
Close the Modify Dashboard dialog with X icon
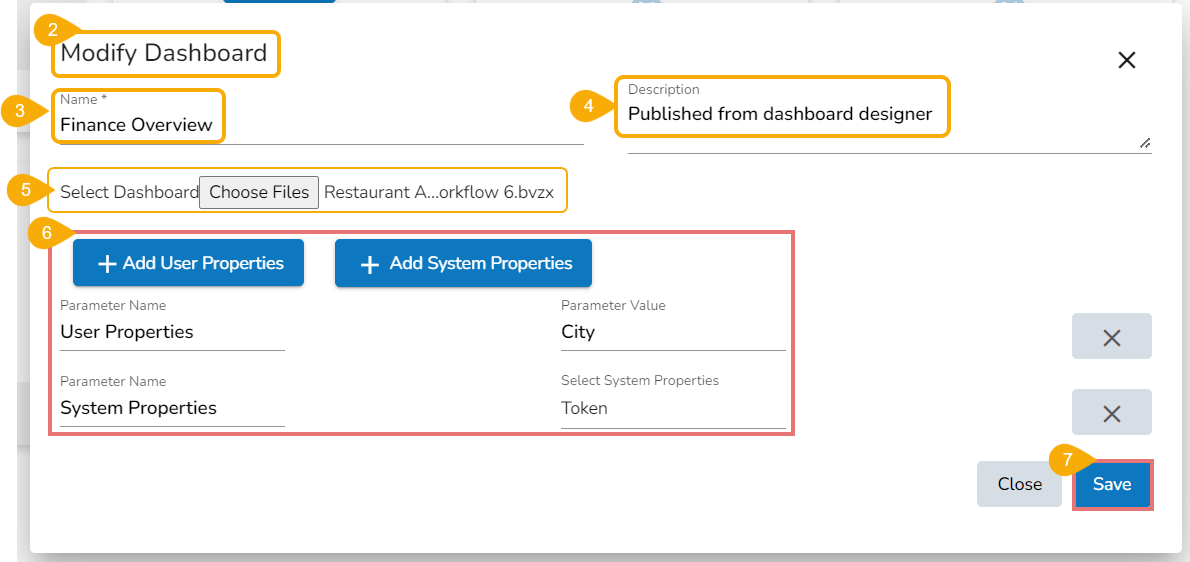(x=1126, y=60)
